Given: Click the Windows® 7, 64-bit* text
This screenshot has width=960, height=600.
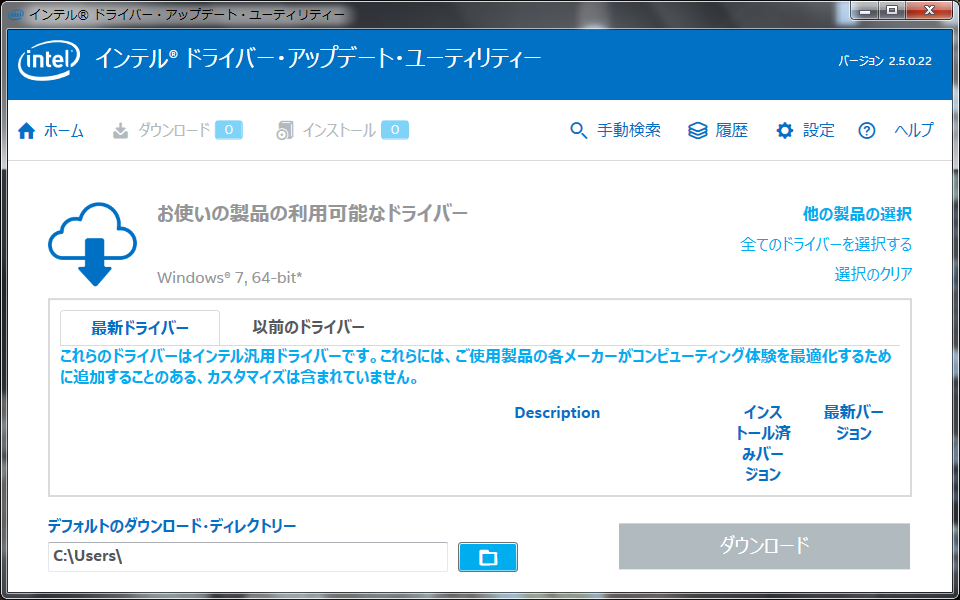Looking at the screenshot, I should [x=230, y=277].
